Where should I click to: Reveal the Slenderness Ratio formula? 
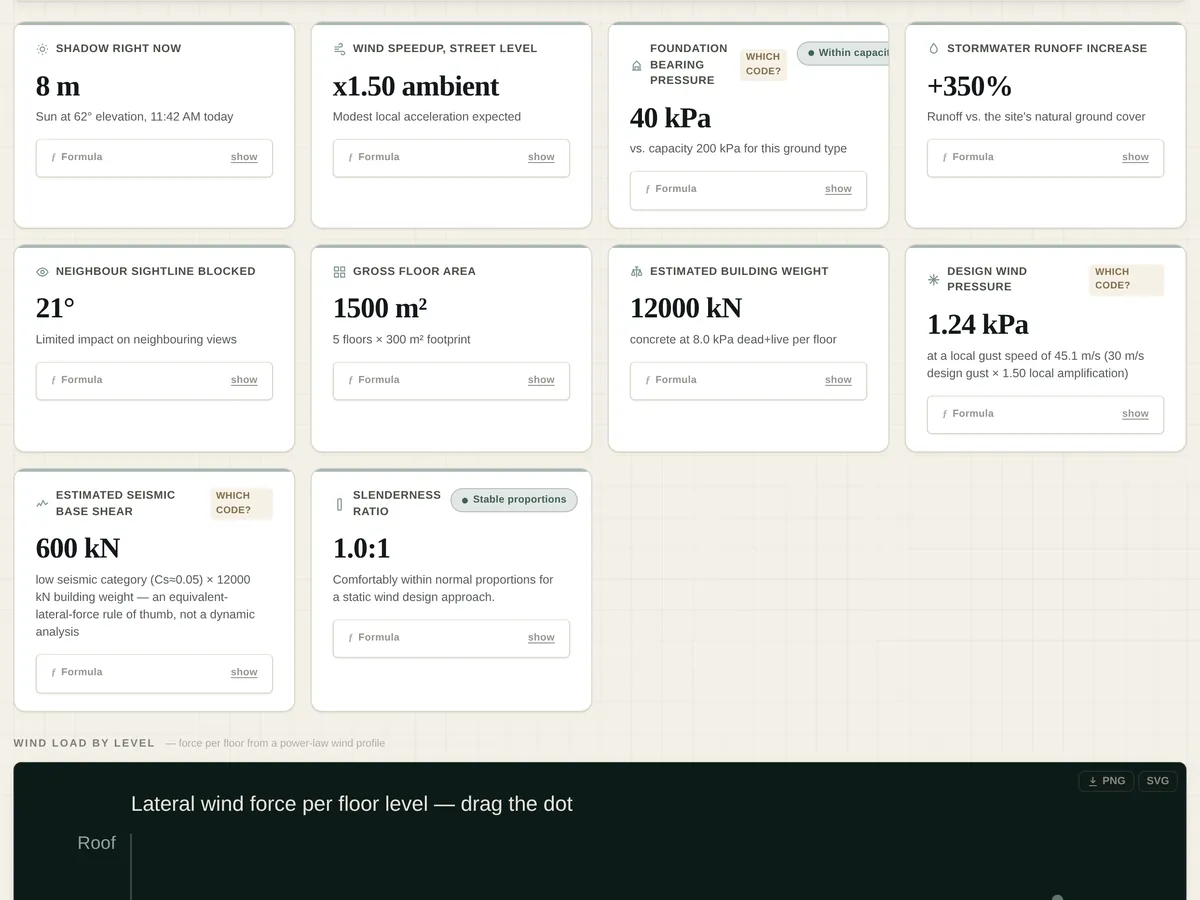click(x=541, y=638)
